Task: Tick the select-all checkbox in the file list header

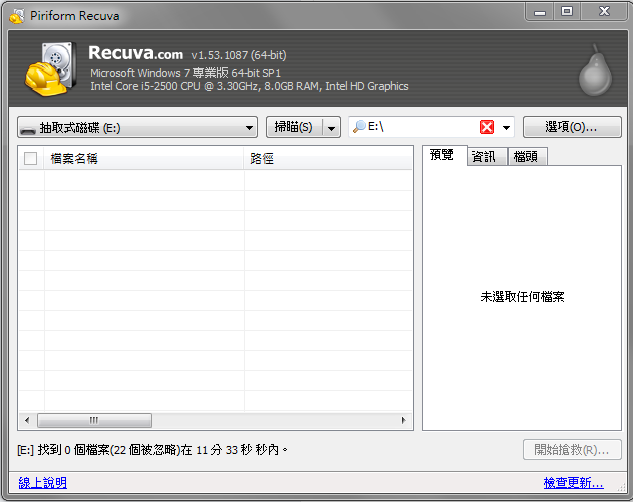Action: pyautogui.click(x=31, y=159)
